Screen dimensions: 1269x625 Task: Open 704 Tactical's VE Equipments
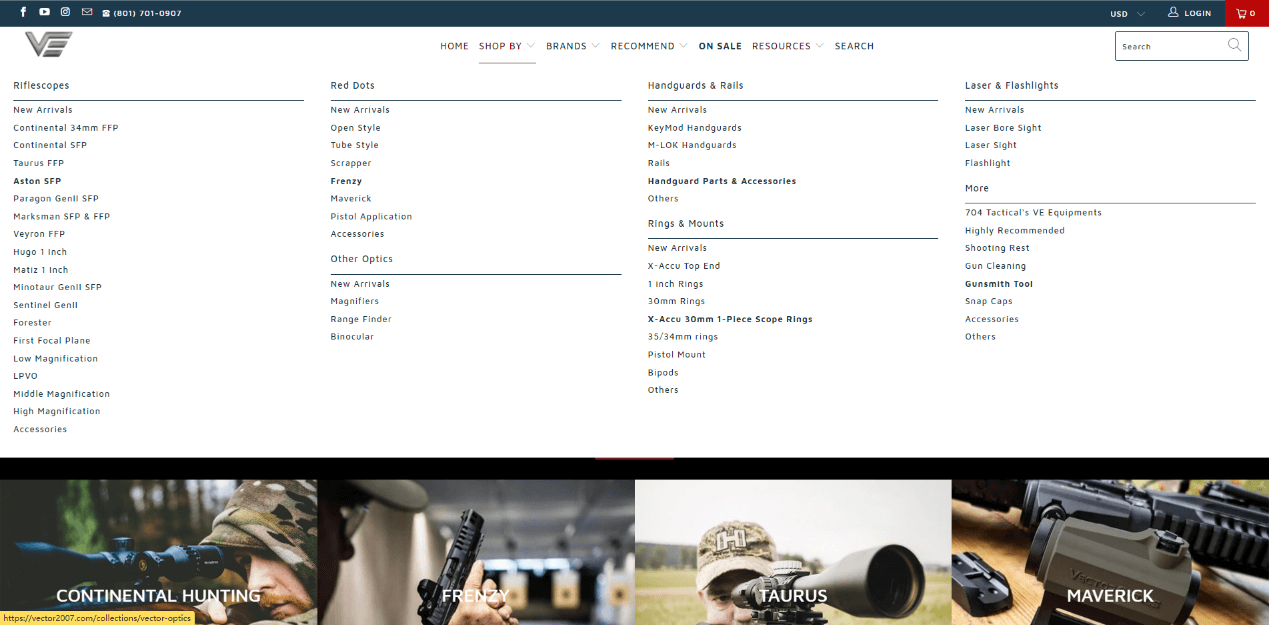(1033, 212)
